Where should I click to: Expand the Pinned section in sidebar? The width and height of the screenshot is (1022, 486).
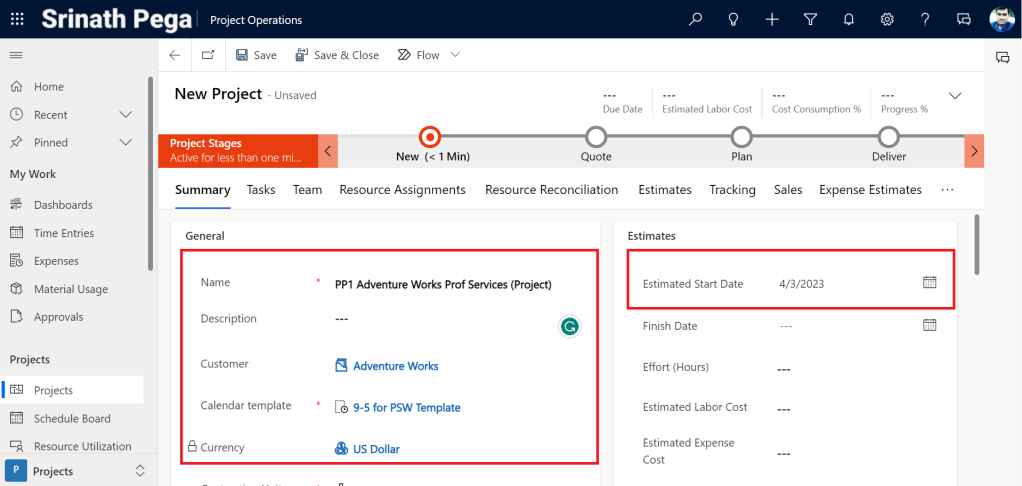tap(125, 143)
